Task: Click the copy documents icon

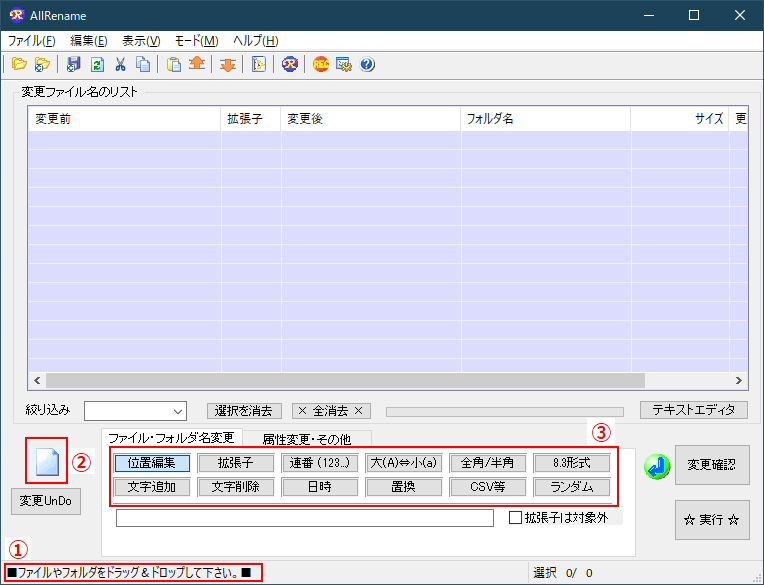Action: tap(143, 64)
